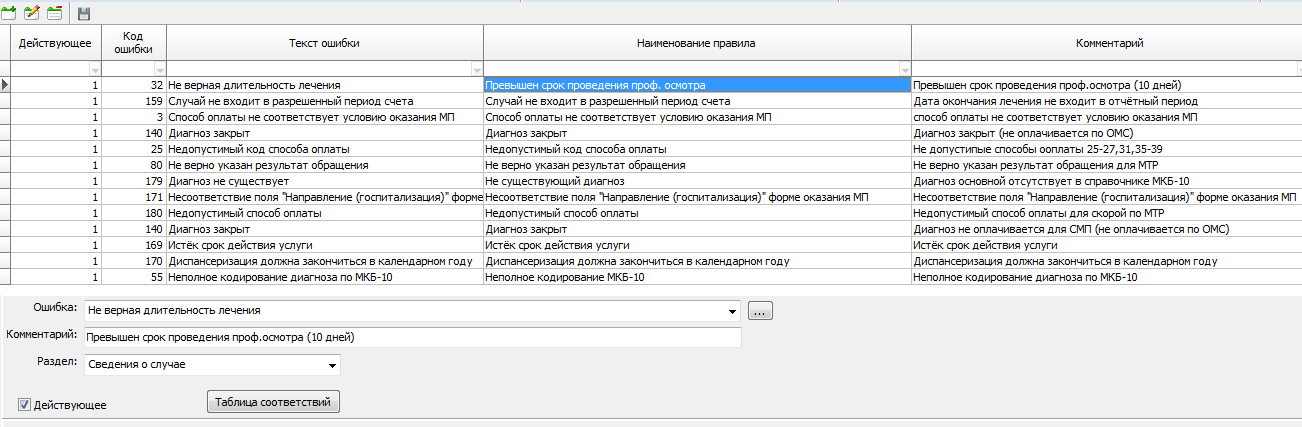Open the Раздел combo box dropdown
This screenshot has height=427, width=1302.
[332, 364]
